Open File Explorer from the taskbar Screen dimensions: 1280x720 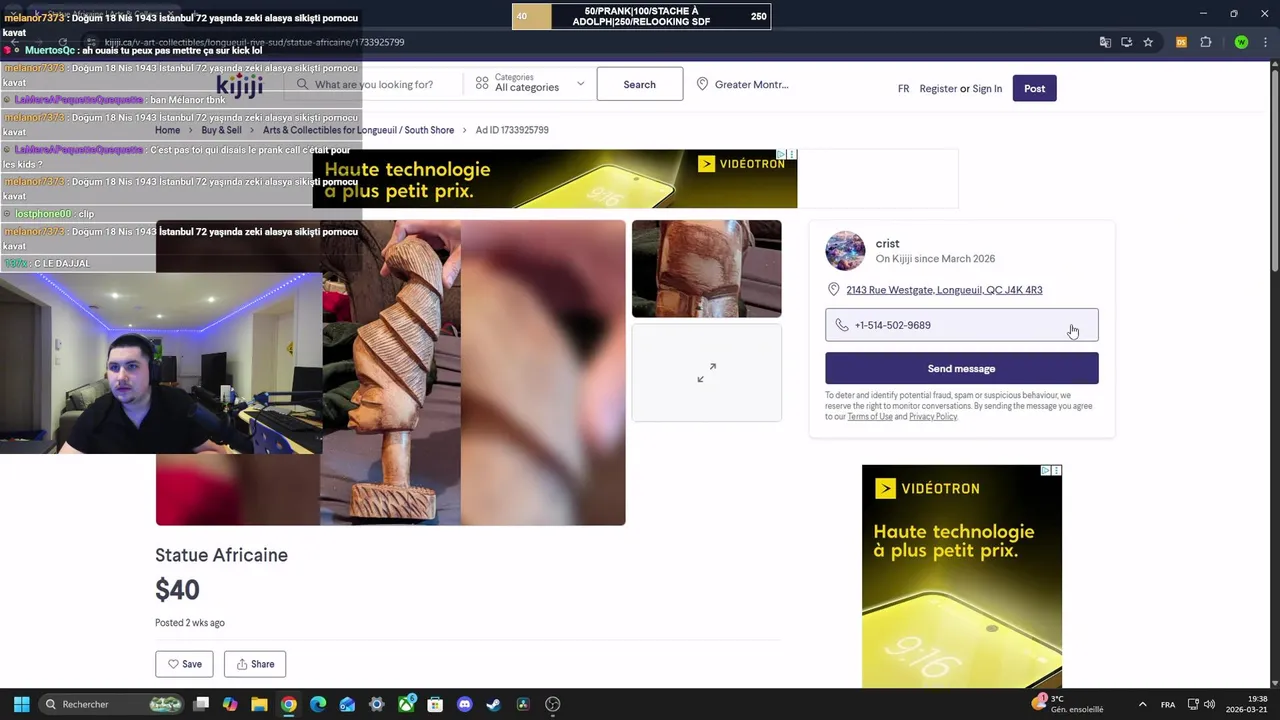click(x=259, y=704)
